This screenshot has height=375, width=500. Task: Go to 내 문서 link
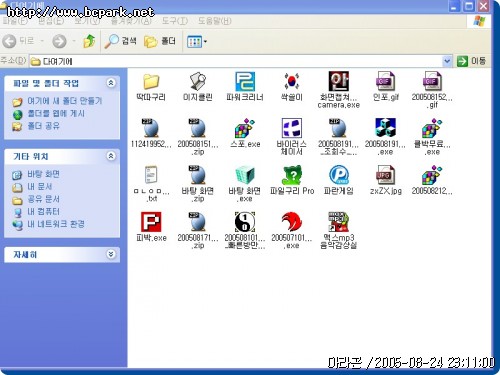[x=40, y=187]
